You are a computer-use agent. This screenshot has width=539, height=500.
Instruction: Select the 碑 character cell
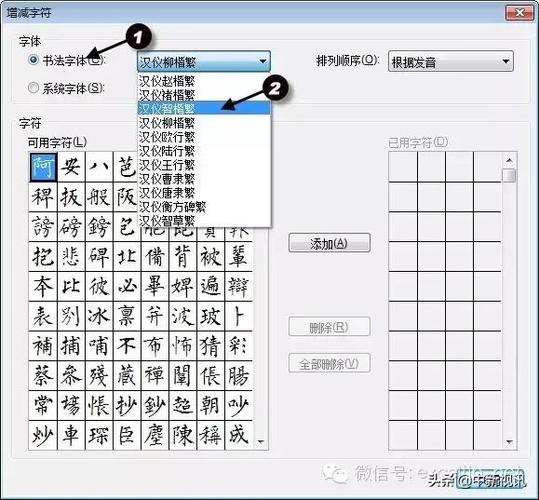99,257
